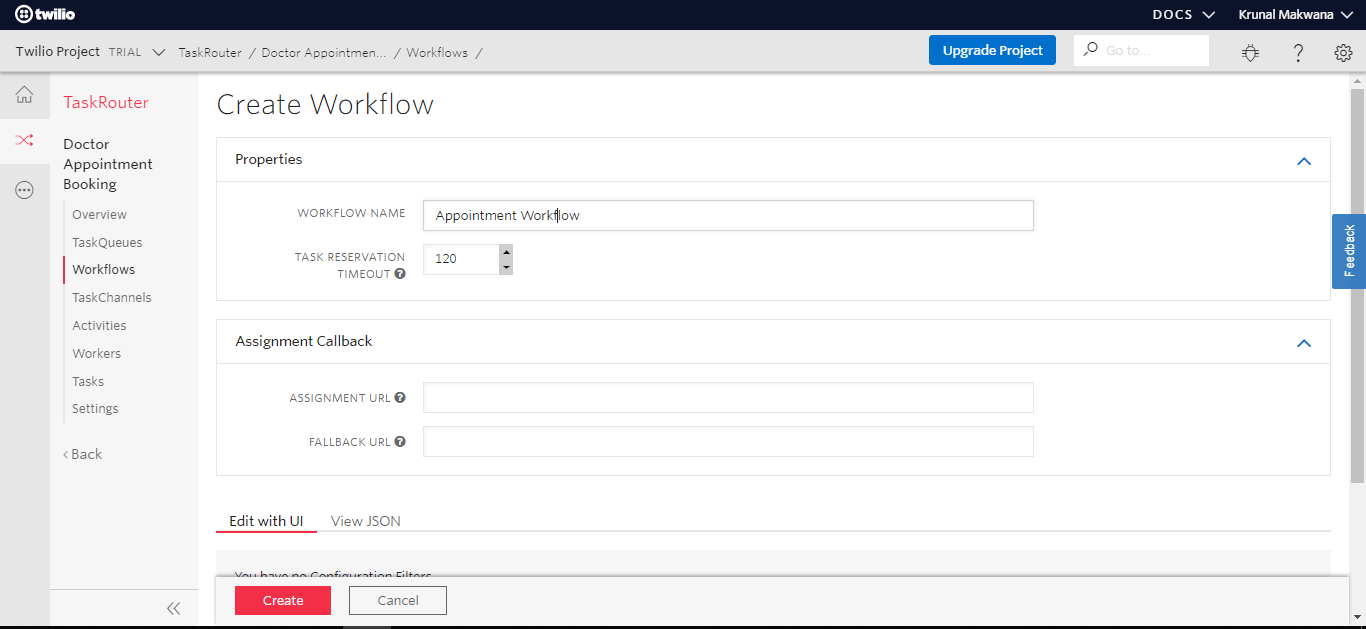
Task: Increase timeout using the stepper up arrow
Action: click(x=506, y=253)
